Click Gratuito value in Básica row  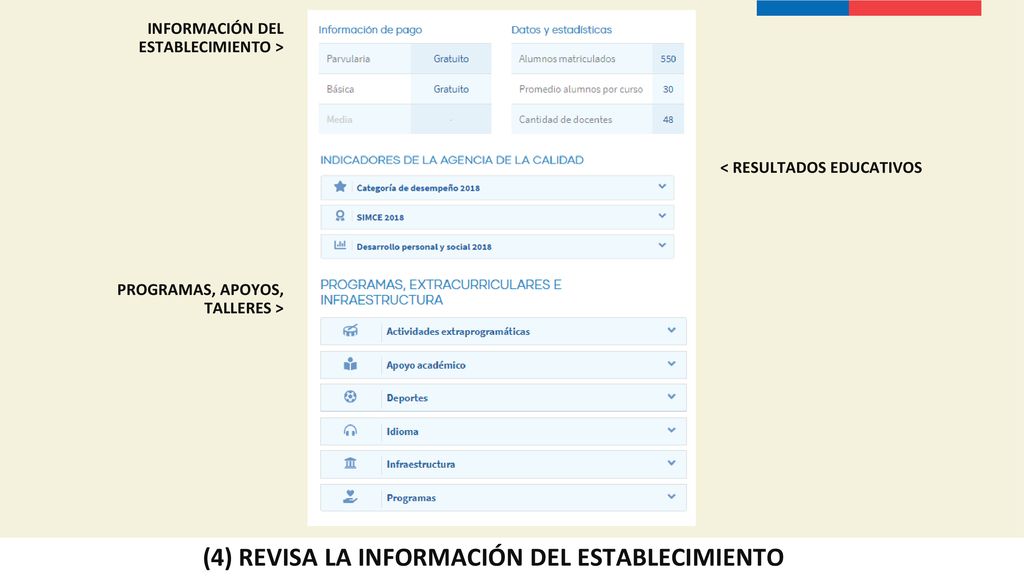click(451, 89)
